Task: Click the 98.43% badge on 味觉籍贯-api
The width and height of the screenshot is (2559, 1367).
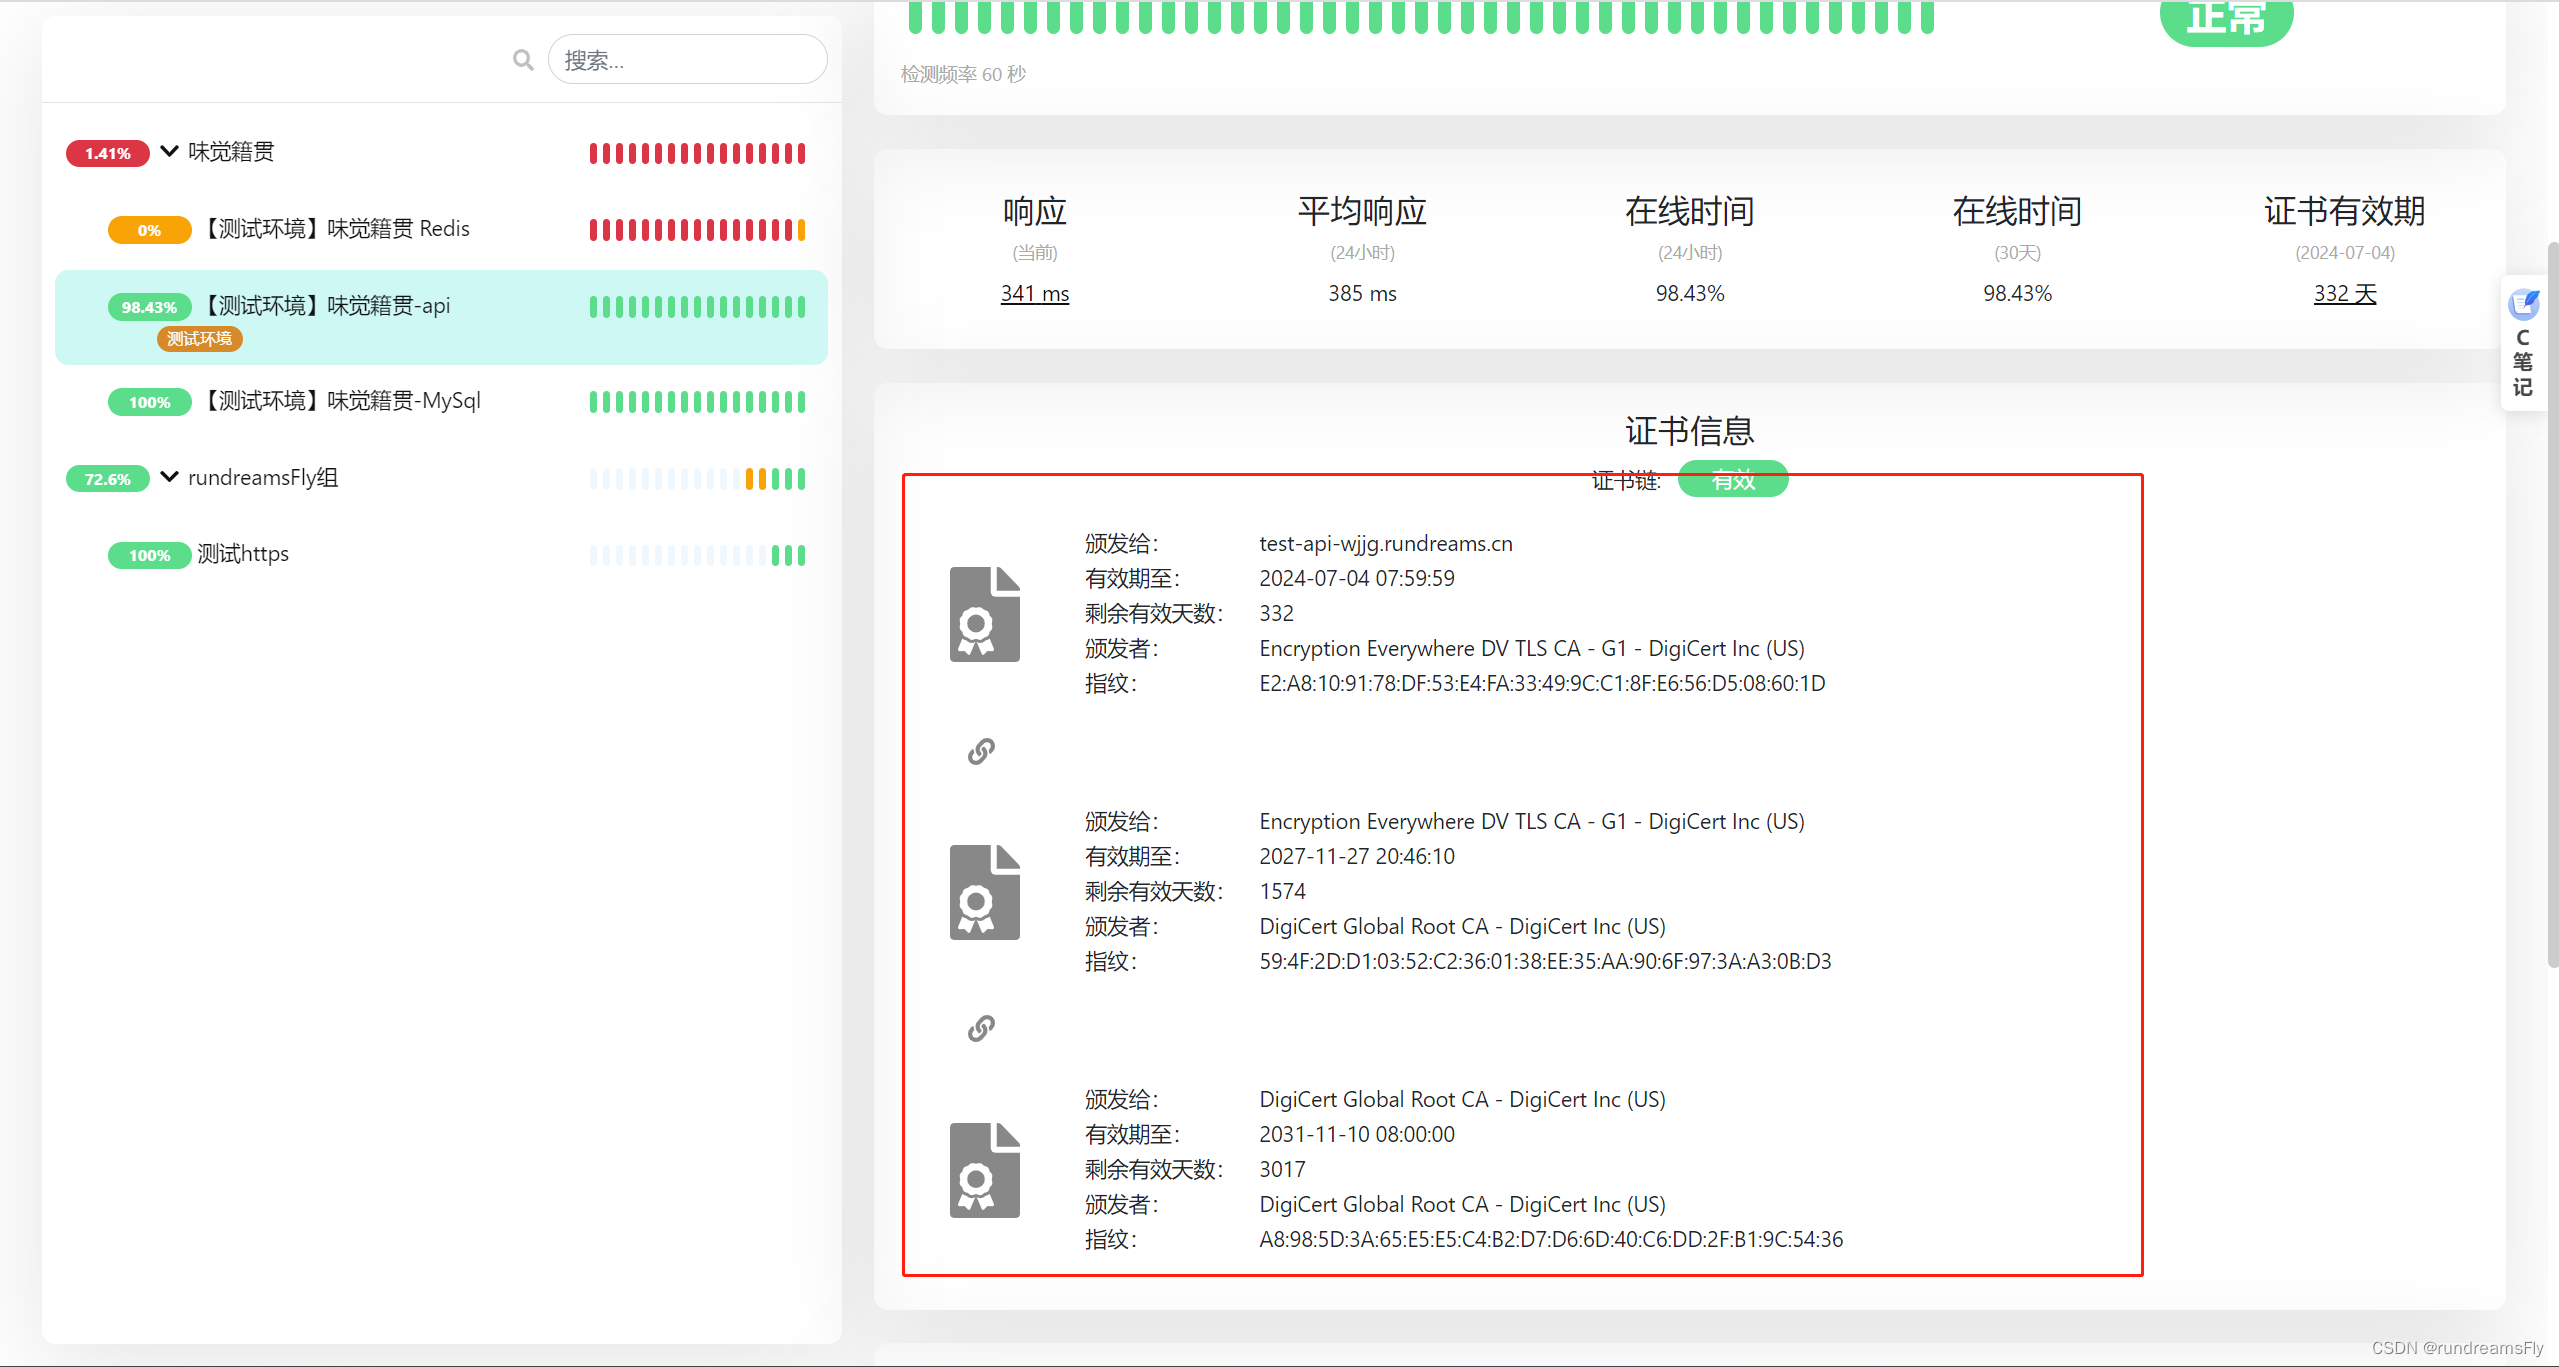Action: click(149, 307)
